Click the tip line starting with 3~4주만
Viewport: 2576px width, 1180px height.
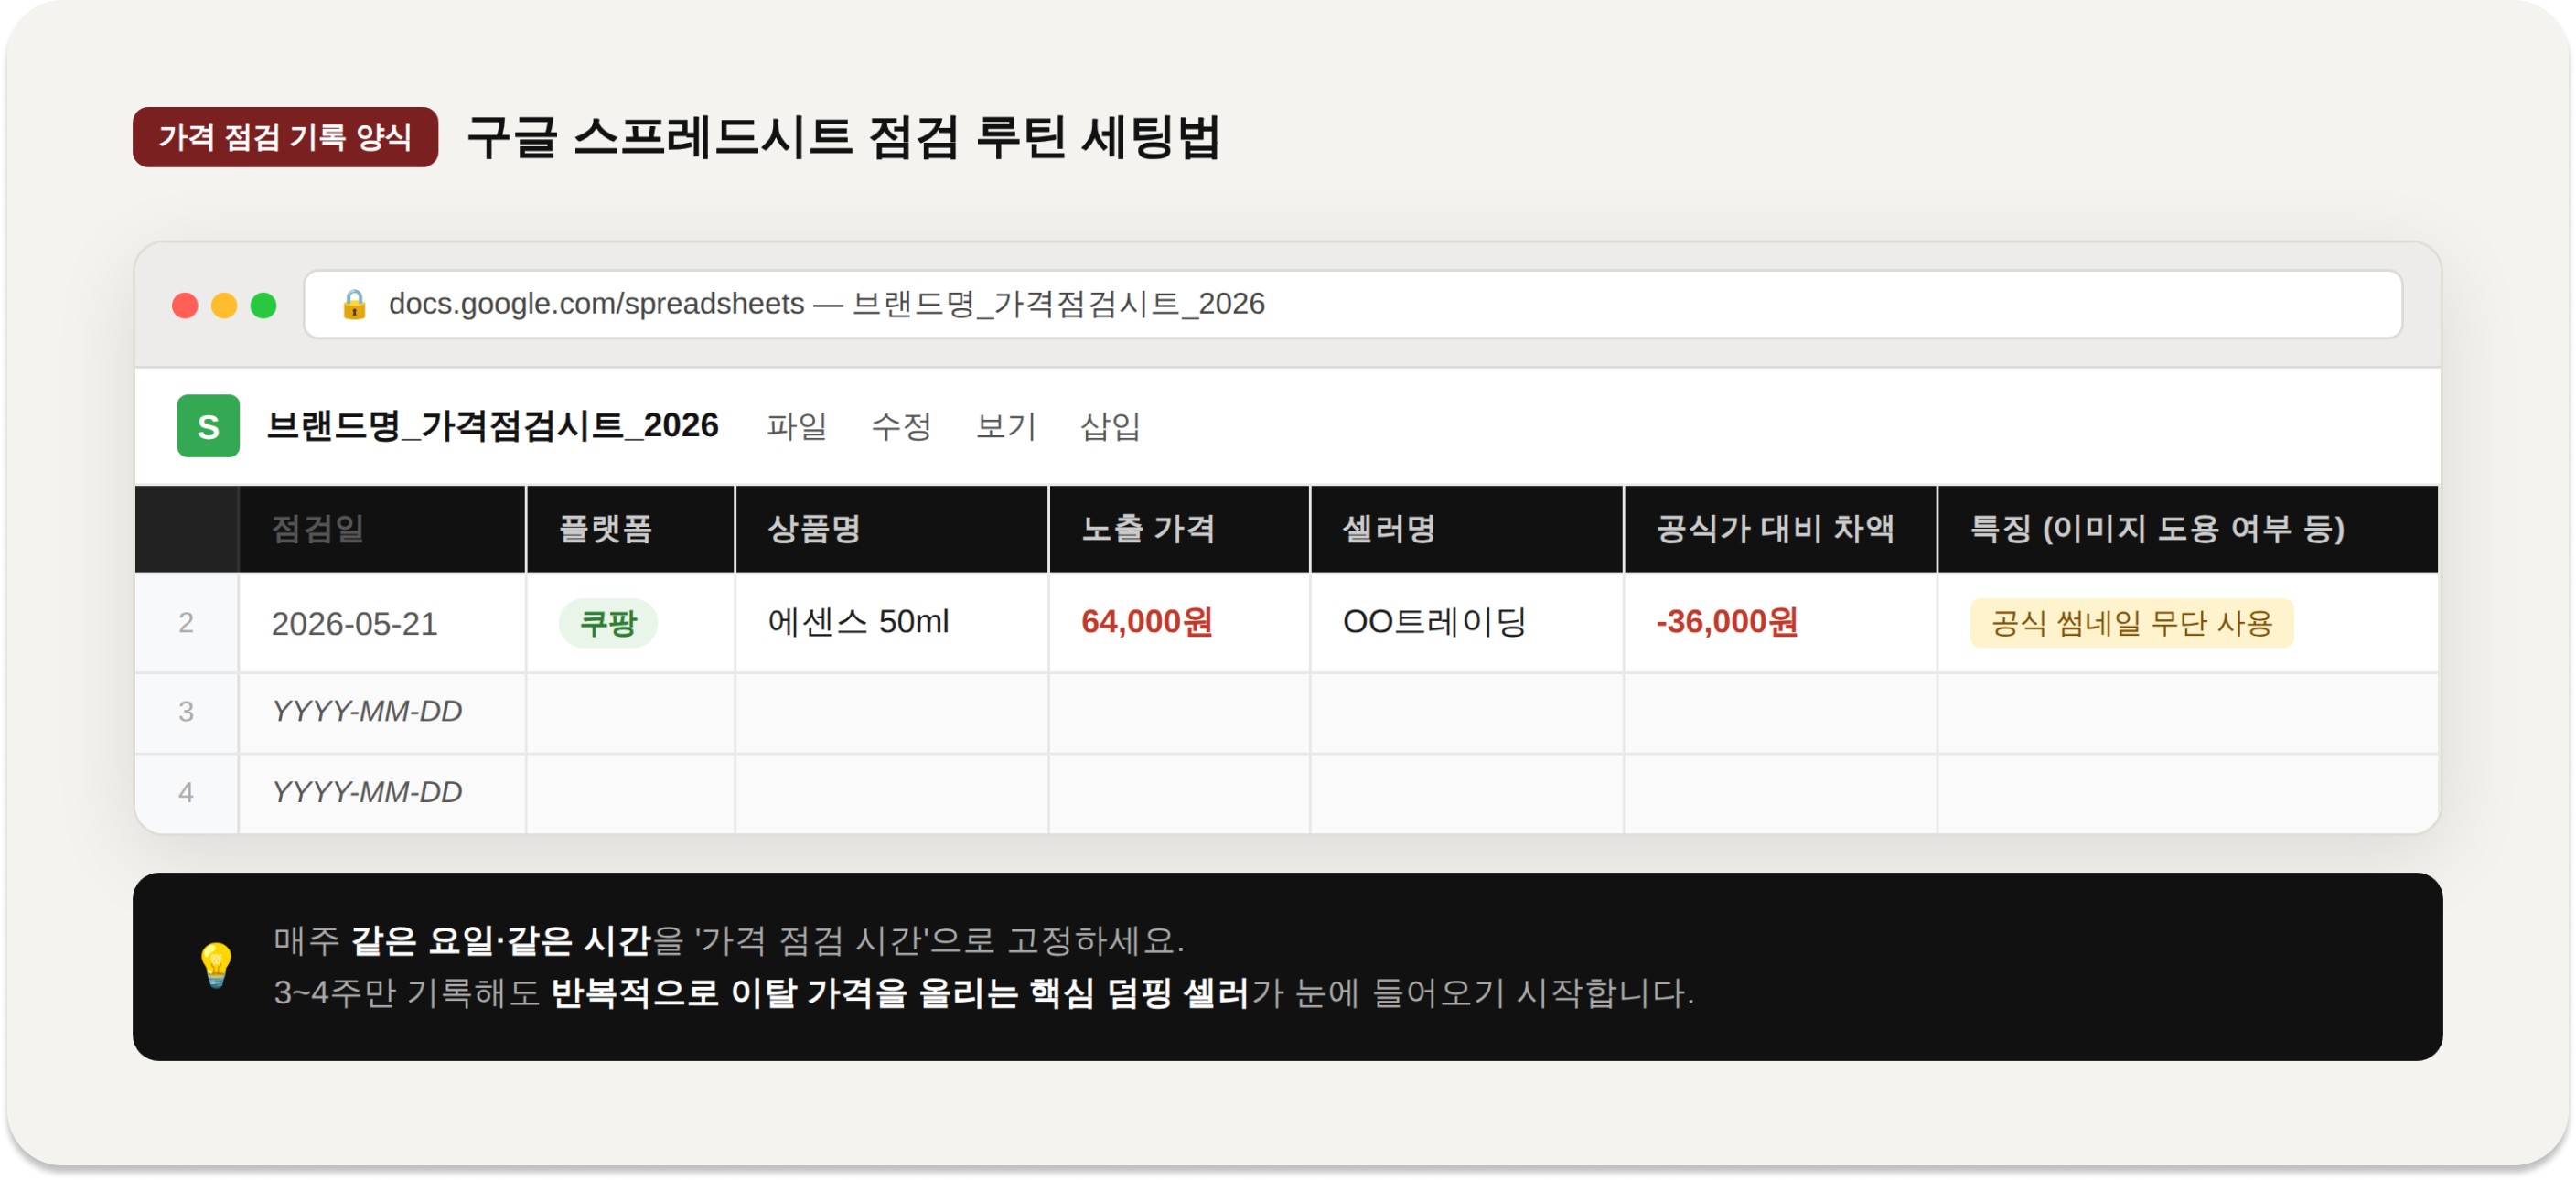tap(984, 993)
